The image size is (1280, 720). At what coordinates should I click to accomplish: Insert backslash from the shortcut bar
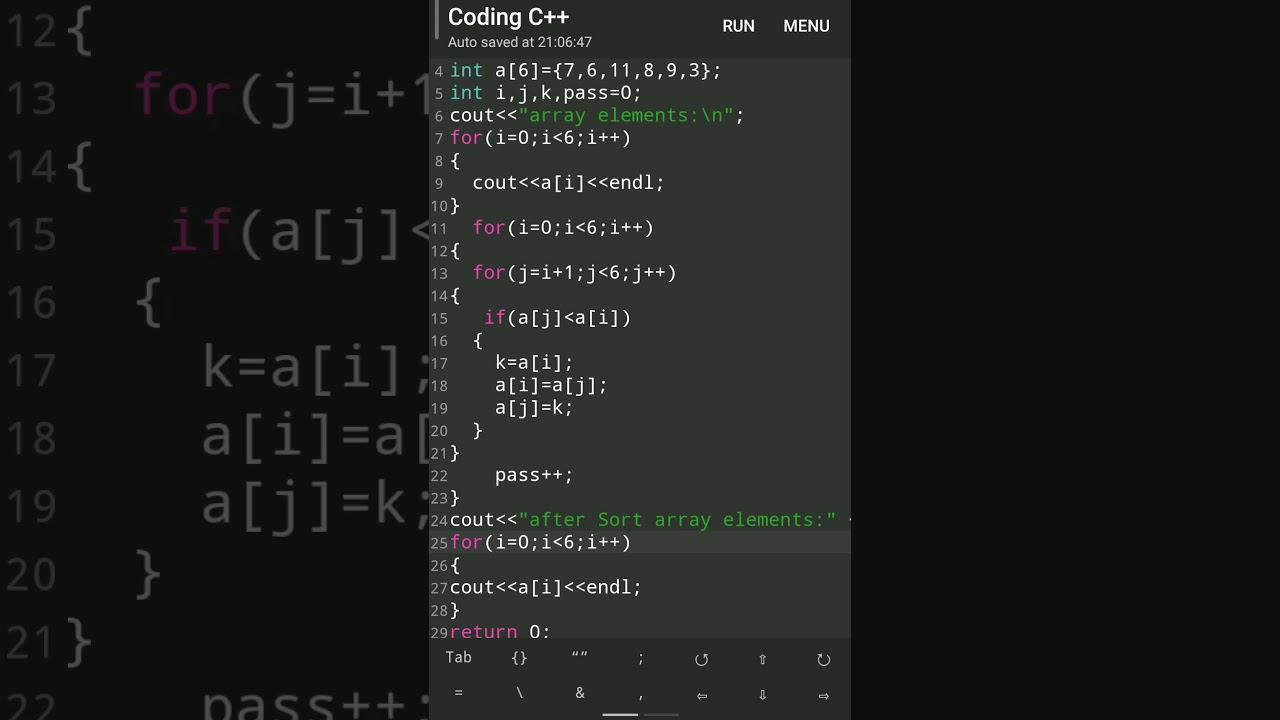point(519,693)
